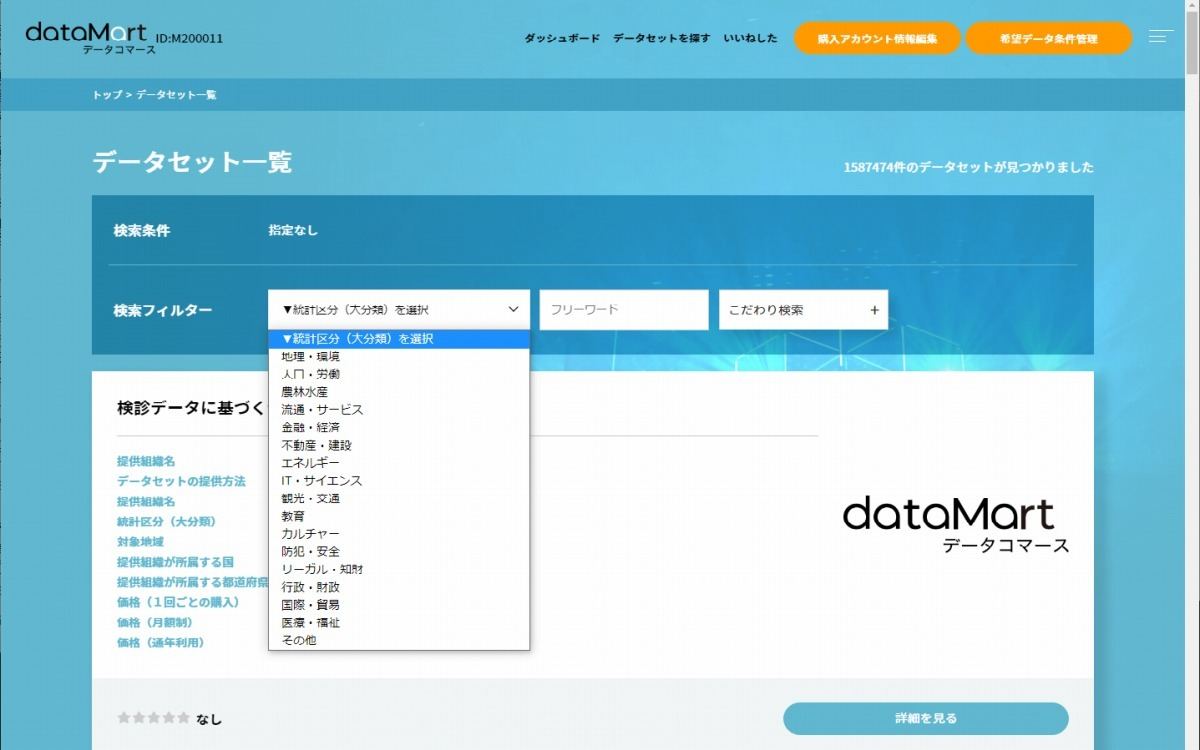The image size is (1200, 750).
Task: Click the dataMart dataset thumbnail image
Action: [x=956, y=526]
